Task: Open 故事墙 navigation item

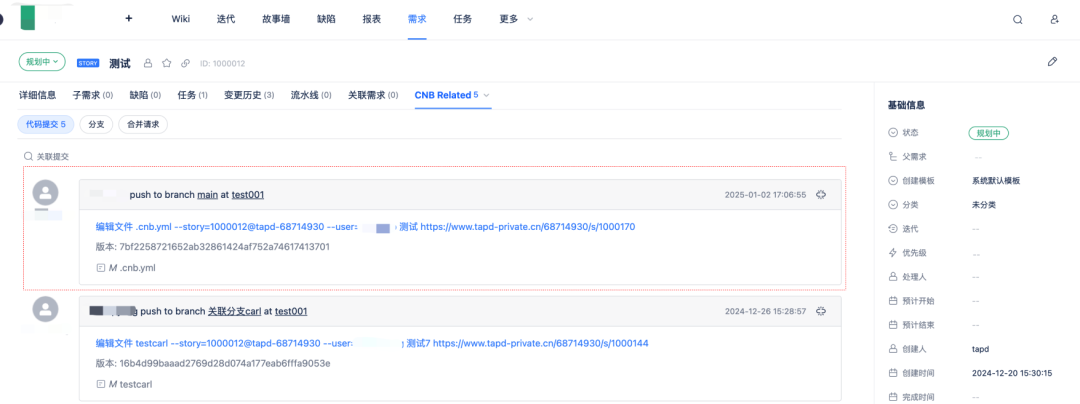Action: coord(276,19)
